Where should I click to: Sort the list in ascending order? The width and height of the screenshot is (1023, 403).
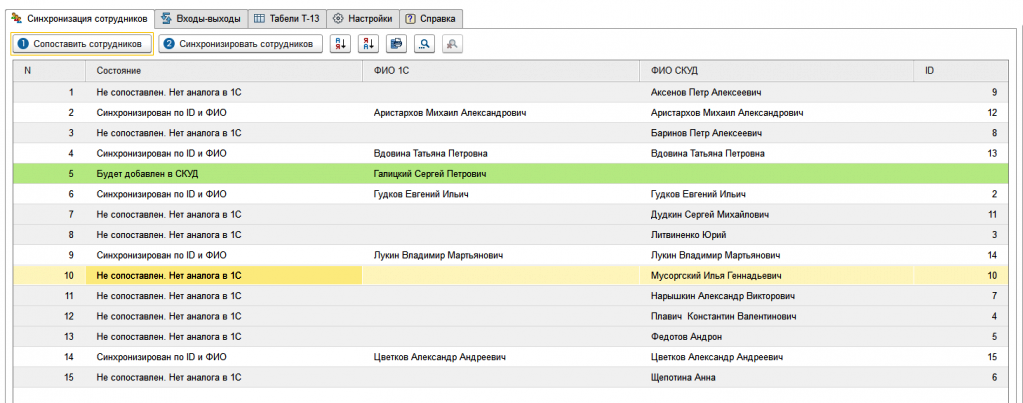[341, 44]
